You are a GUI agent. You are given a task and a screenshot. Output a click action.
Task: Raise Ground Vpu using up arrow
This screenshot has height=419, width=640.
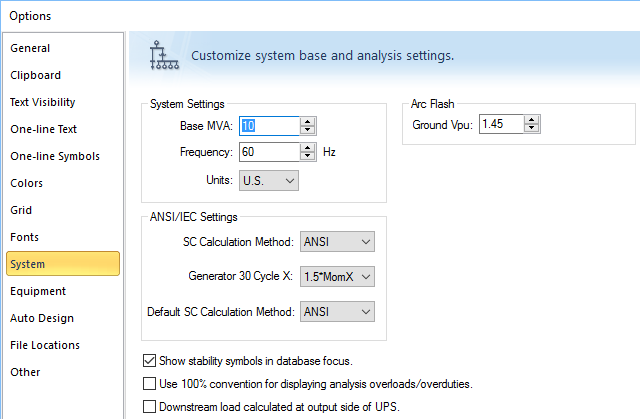tap(531, 120)
